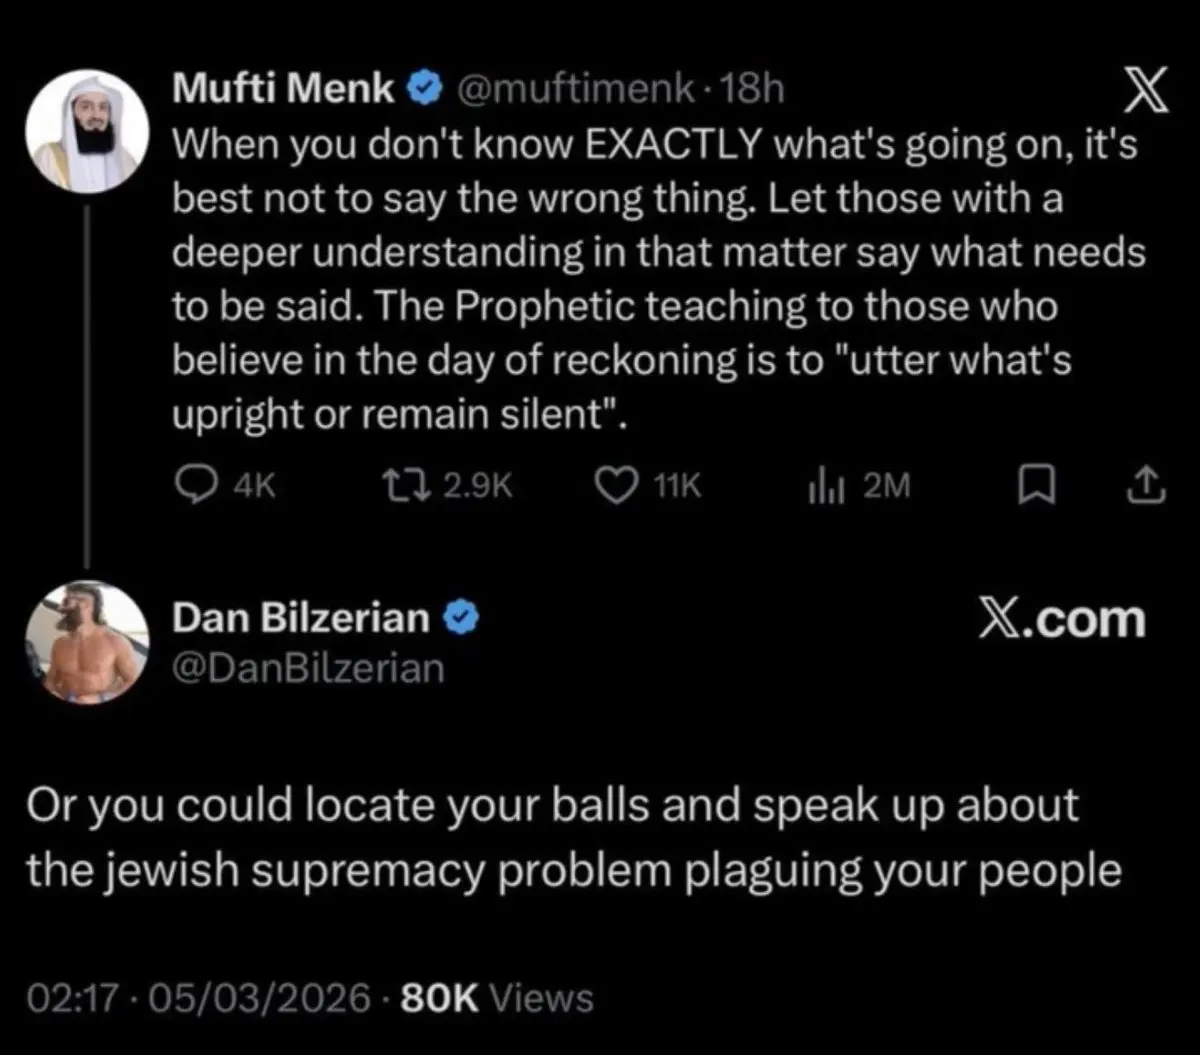The width and height of the screenshot is (1200, 1055).
Task: Open the @muftimenk handle link
Action: (575, 91)
